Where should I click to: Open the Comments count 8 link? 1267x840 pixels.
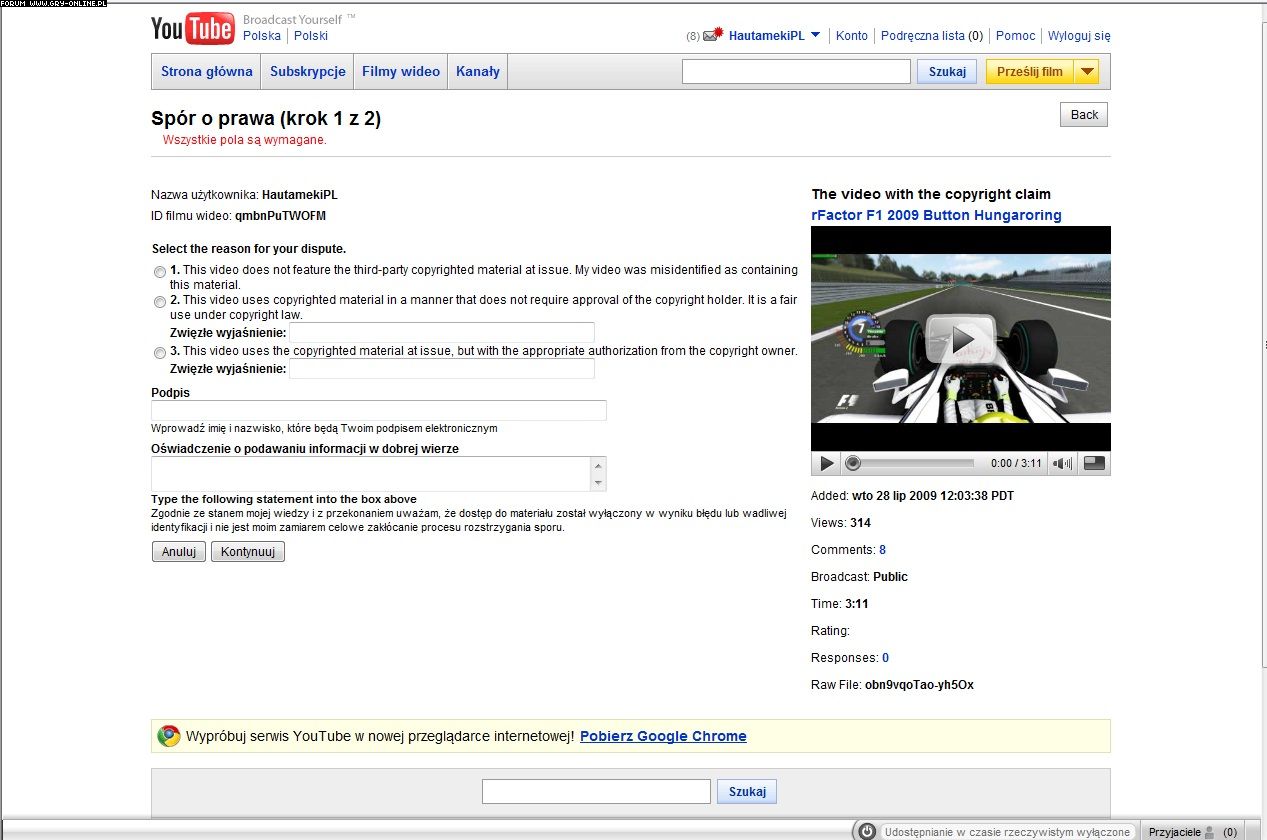click(883, 550)
